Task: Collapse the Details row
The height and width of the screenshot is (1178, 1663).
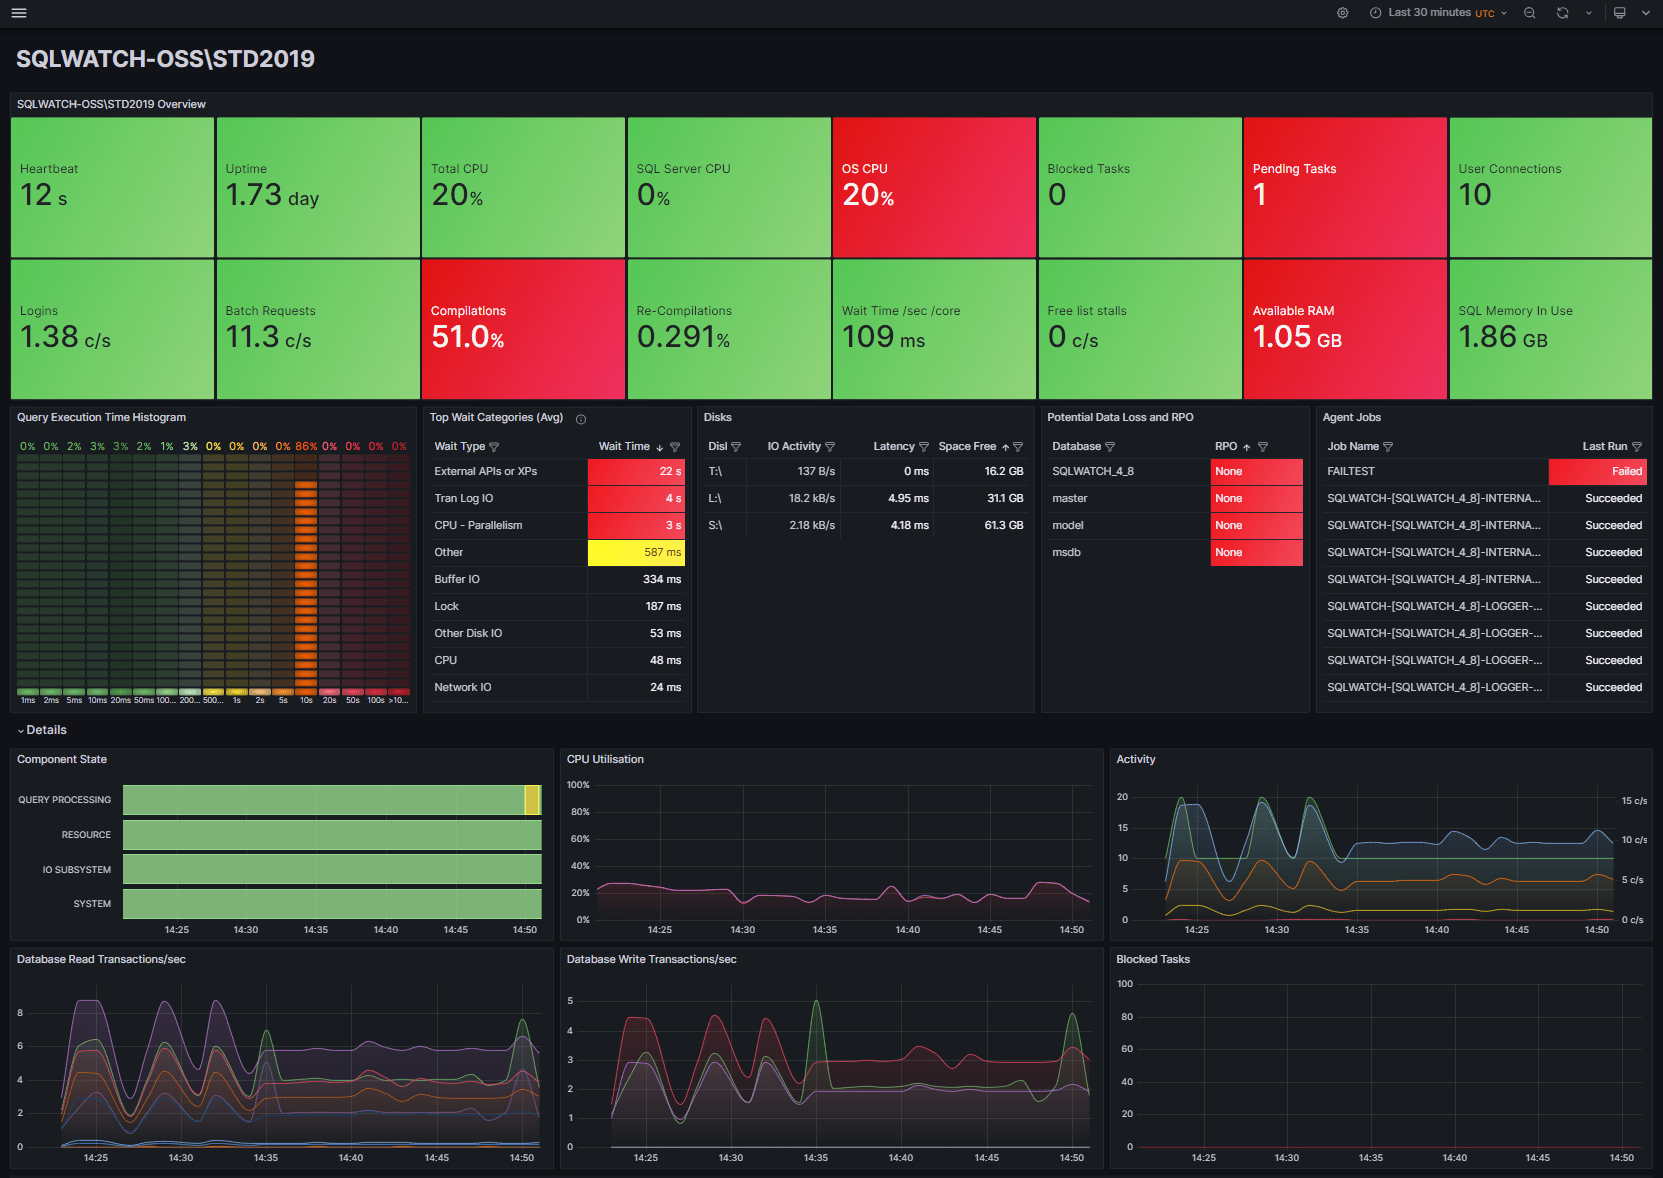Action: point(41,730)
